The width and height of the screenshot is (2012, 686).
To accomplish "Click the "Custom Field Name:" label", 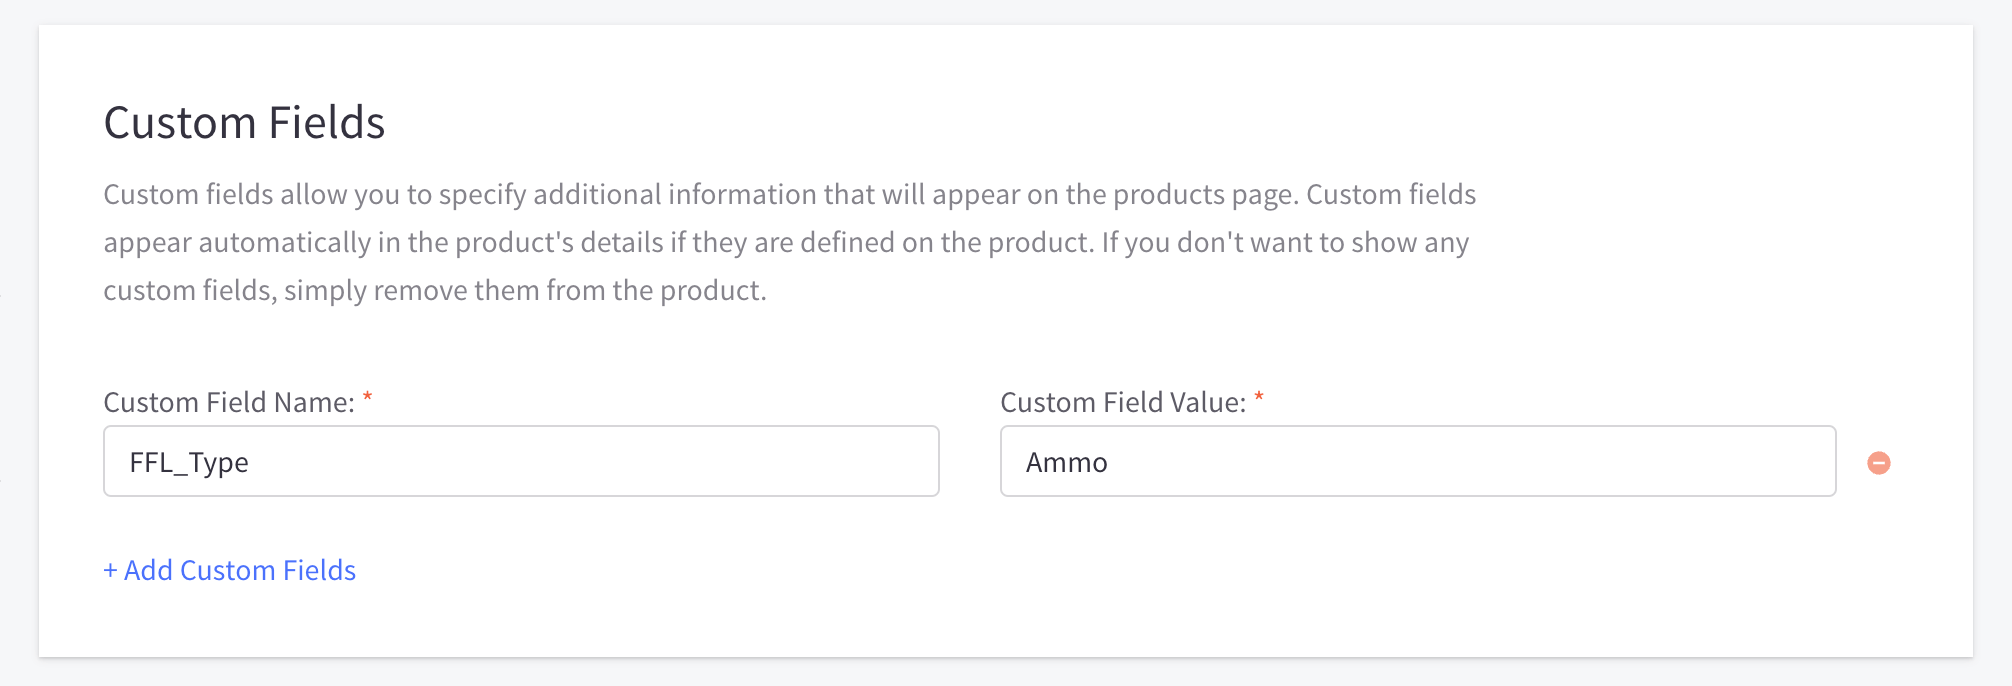I will point(229,402).
